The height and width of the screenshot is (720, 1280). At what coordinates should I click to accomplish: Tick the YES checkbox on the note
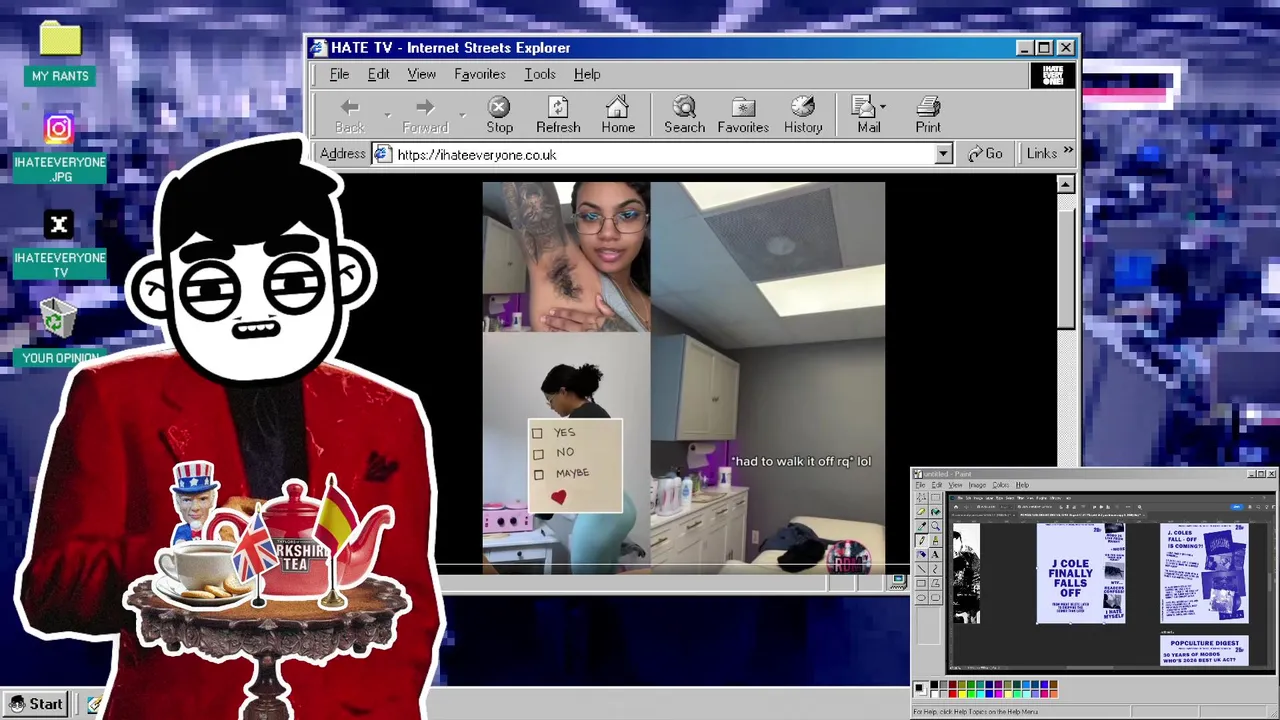537,433
